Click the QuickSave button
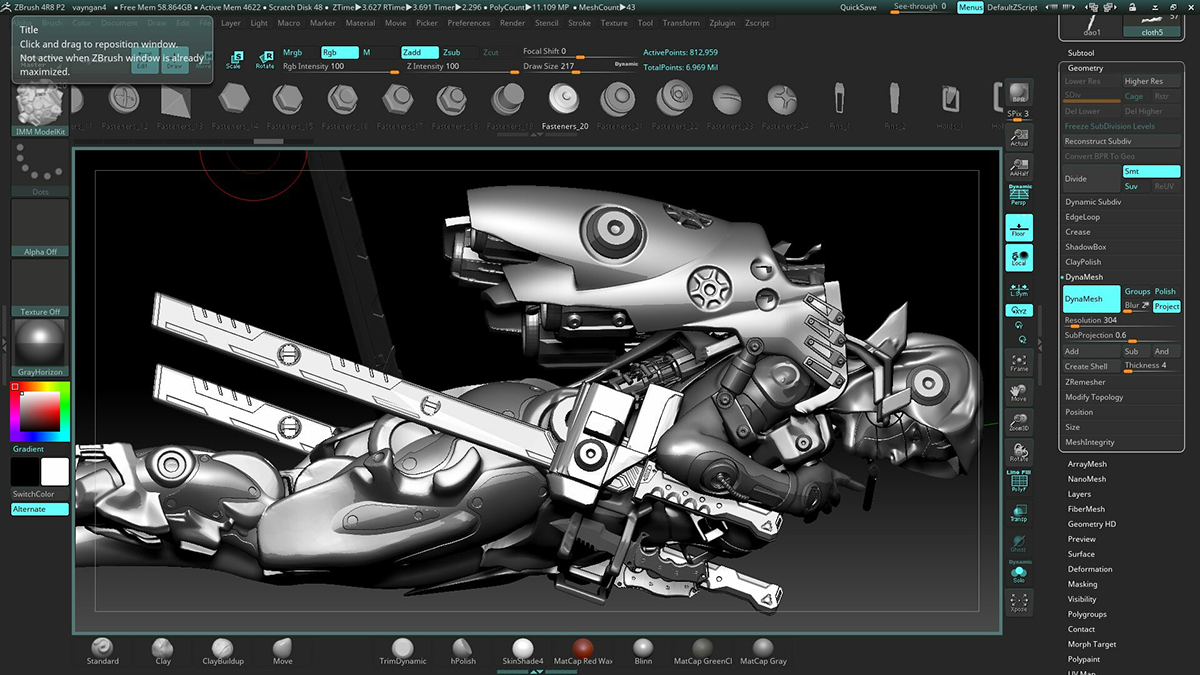This screenshot has width=1200, height=675. pyautogui.click(x=858, y=7)
